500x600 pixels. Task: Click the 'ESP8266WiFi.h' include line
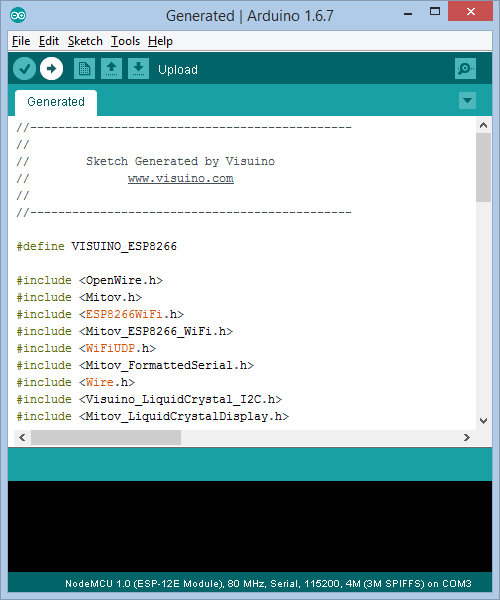pyautogui.click(x=100, y=314)
